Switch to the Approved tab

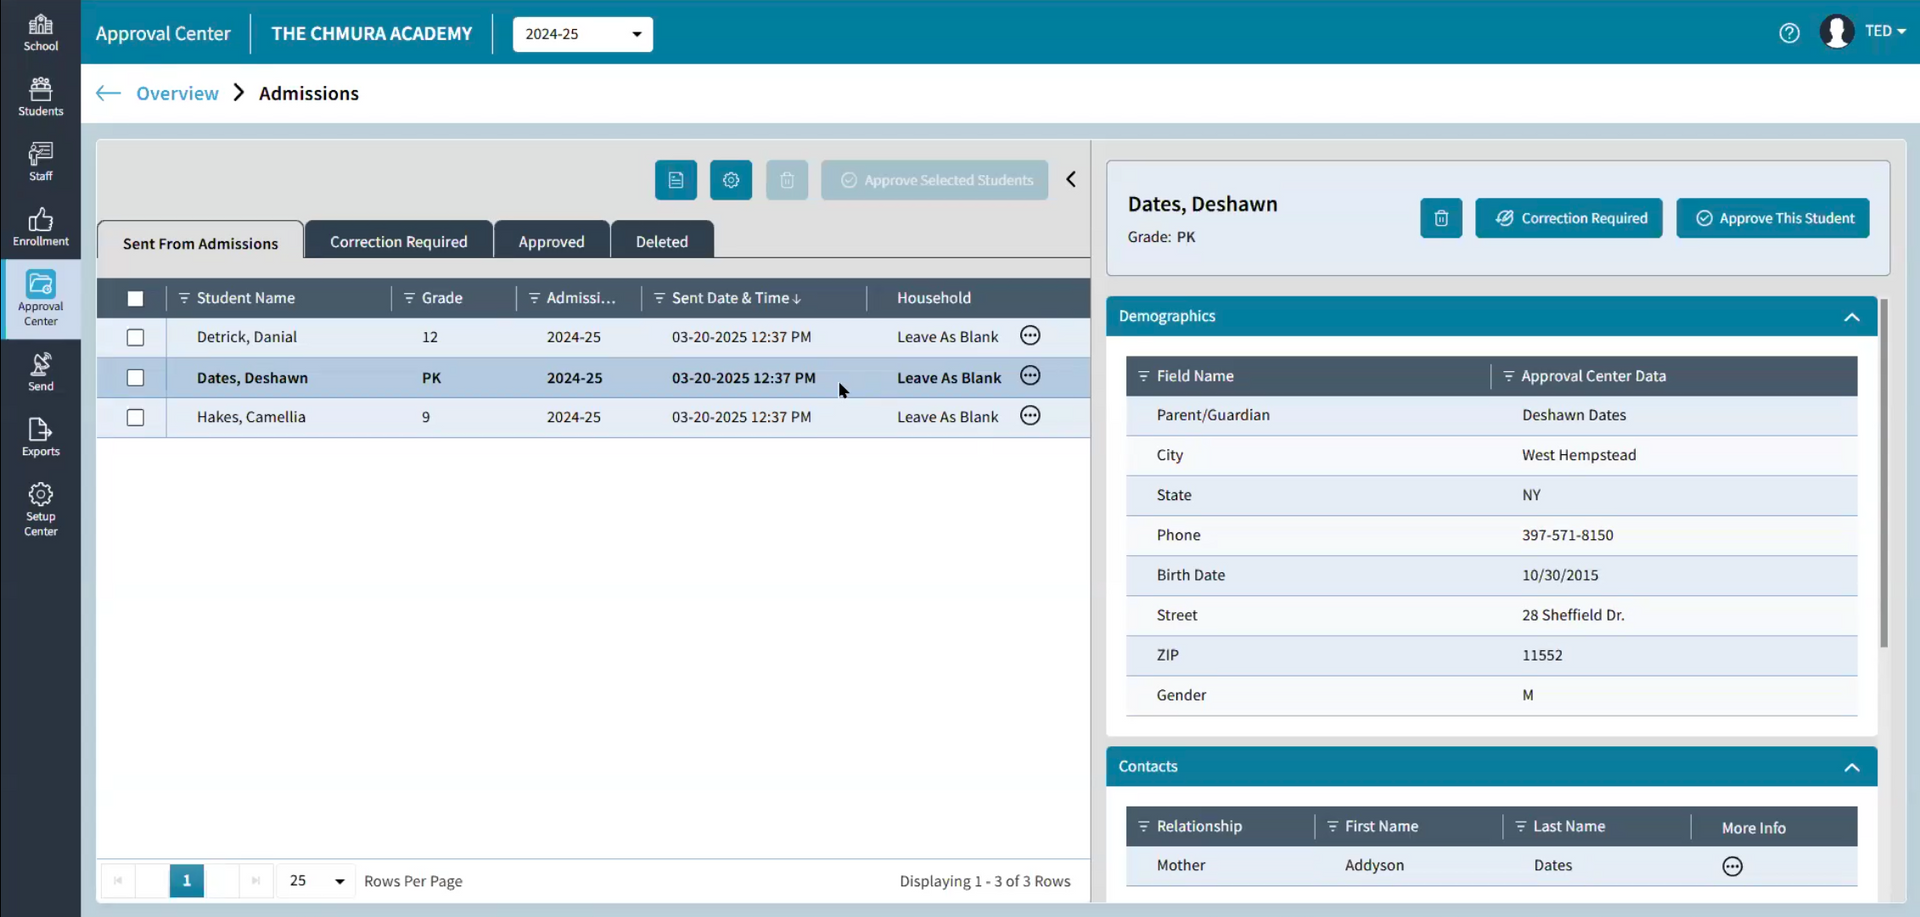(x=551, y=240)
